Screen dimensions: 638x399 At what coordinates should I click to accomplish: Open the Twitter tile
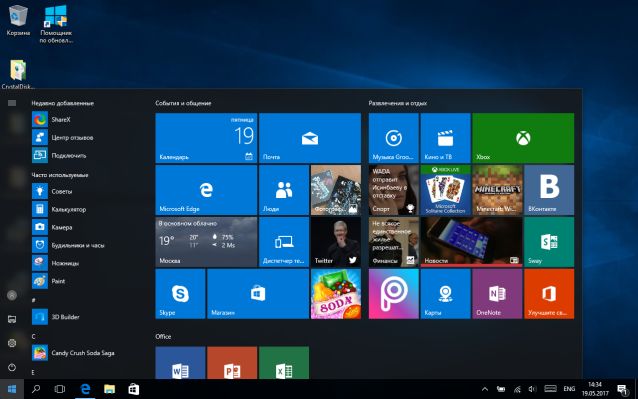coord(336,242)
